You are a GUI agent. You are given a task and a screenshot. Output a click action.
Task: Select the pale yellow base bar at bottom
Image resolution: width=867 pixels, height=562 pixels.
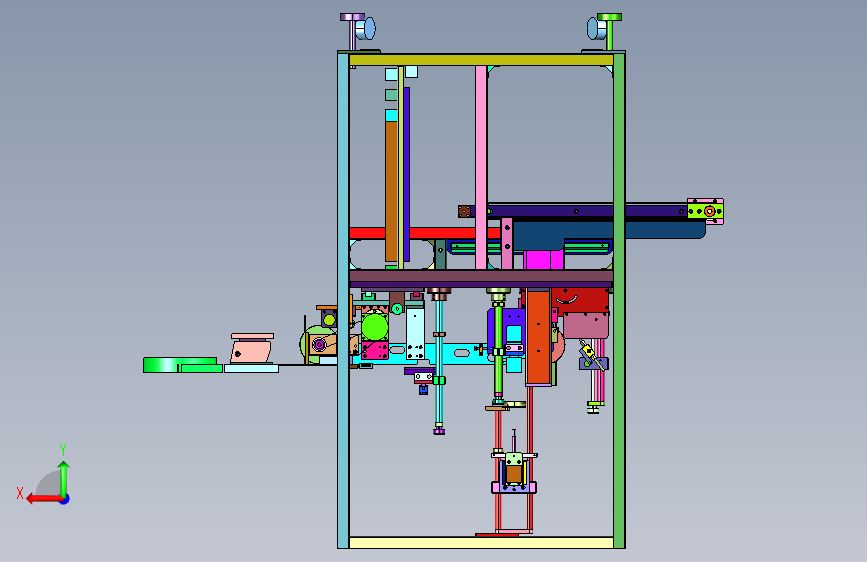[x=481, y=543]
